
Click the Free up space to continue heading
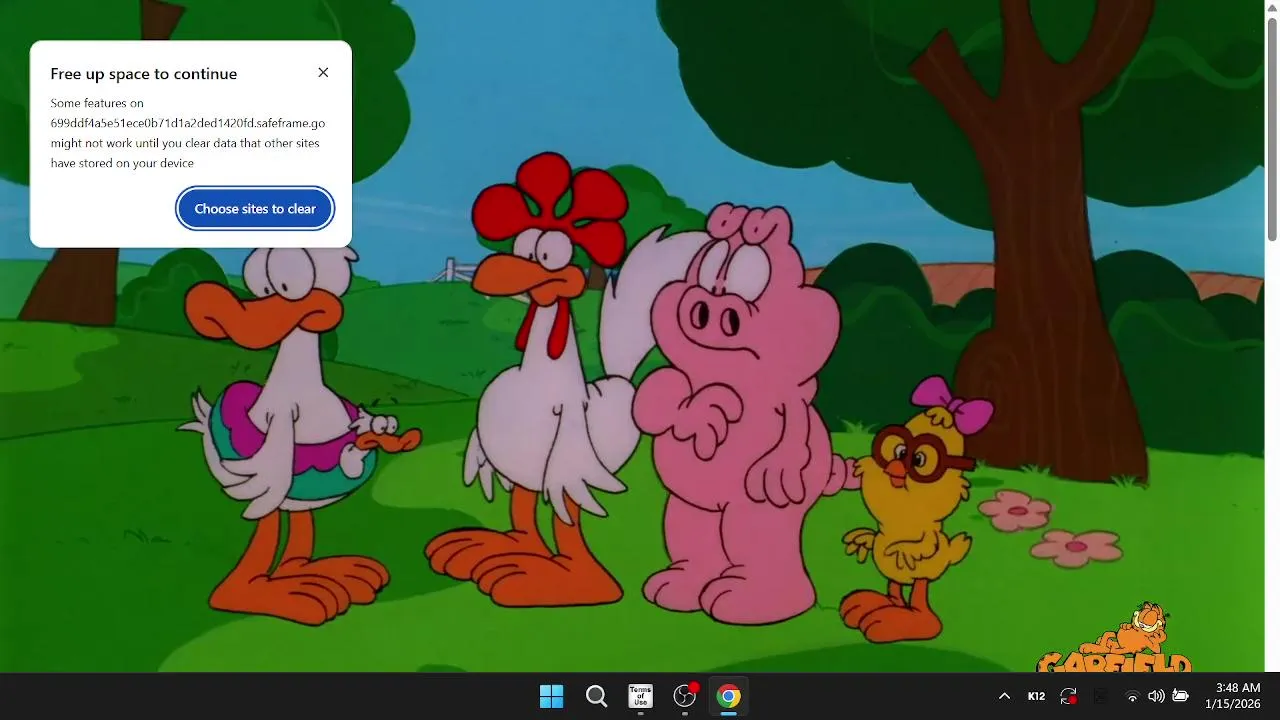144,74
